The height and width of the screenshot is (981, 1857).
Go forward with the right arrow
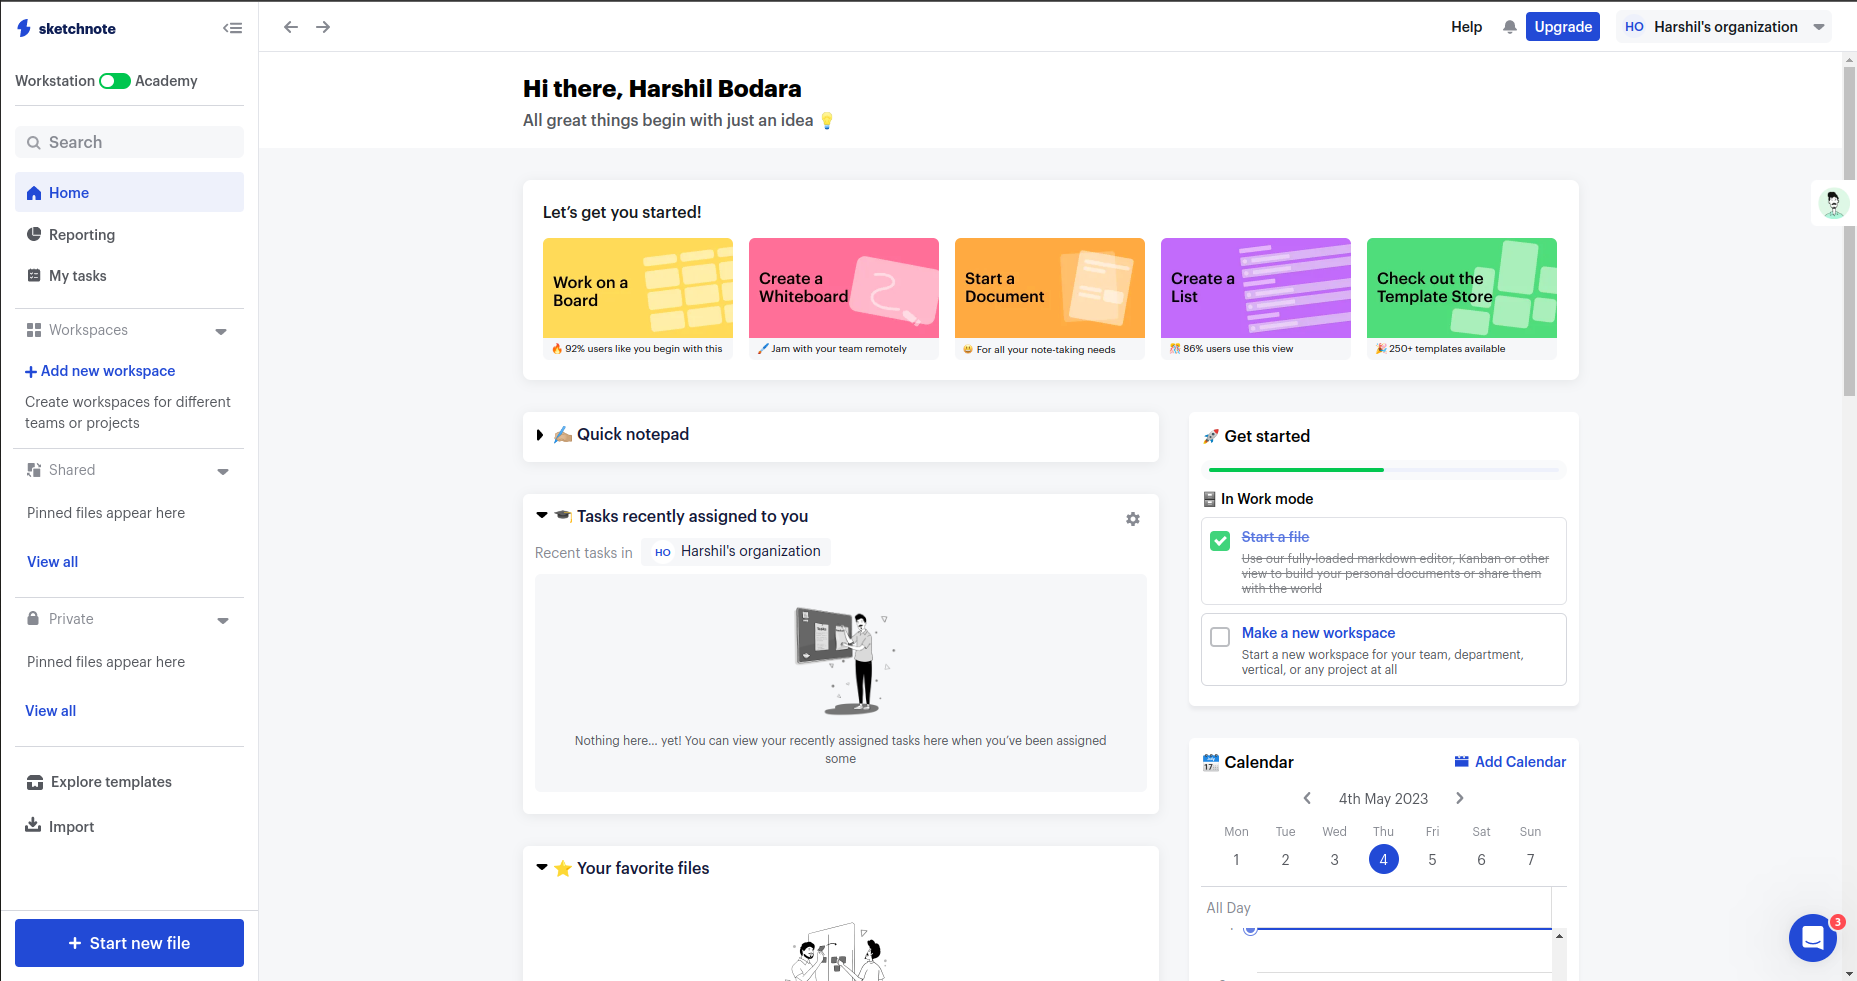pos(323,27)
